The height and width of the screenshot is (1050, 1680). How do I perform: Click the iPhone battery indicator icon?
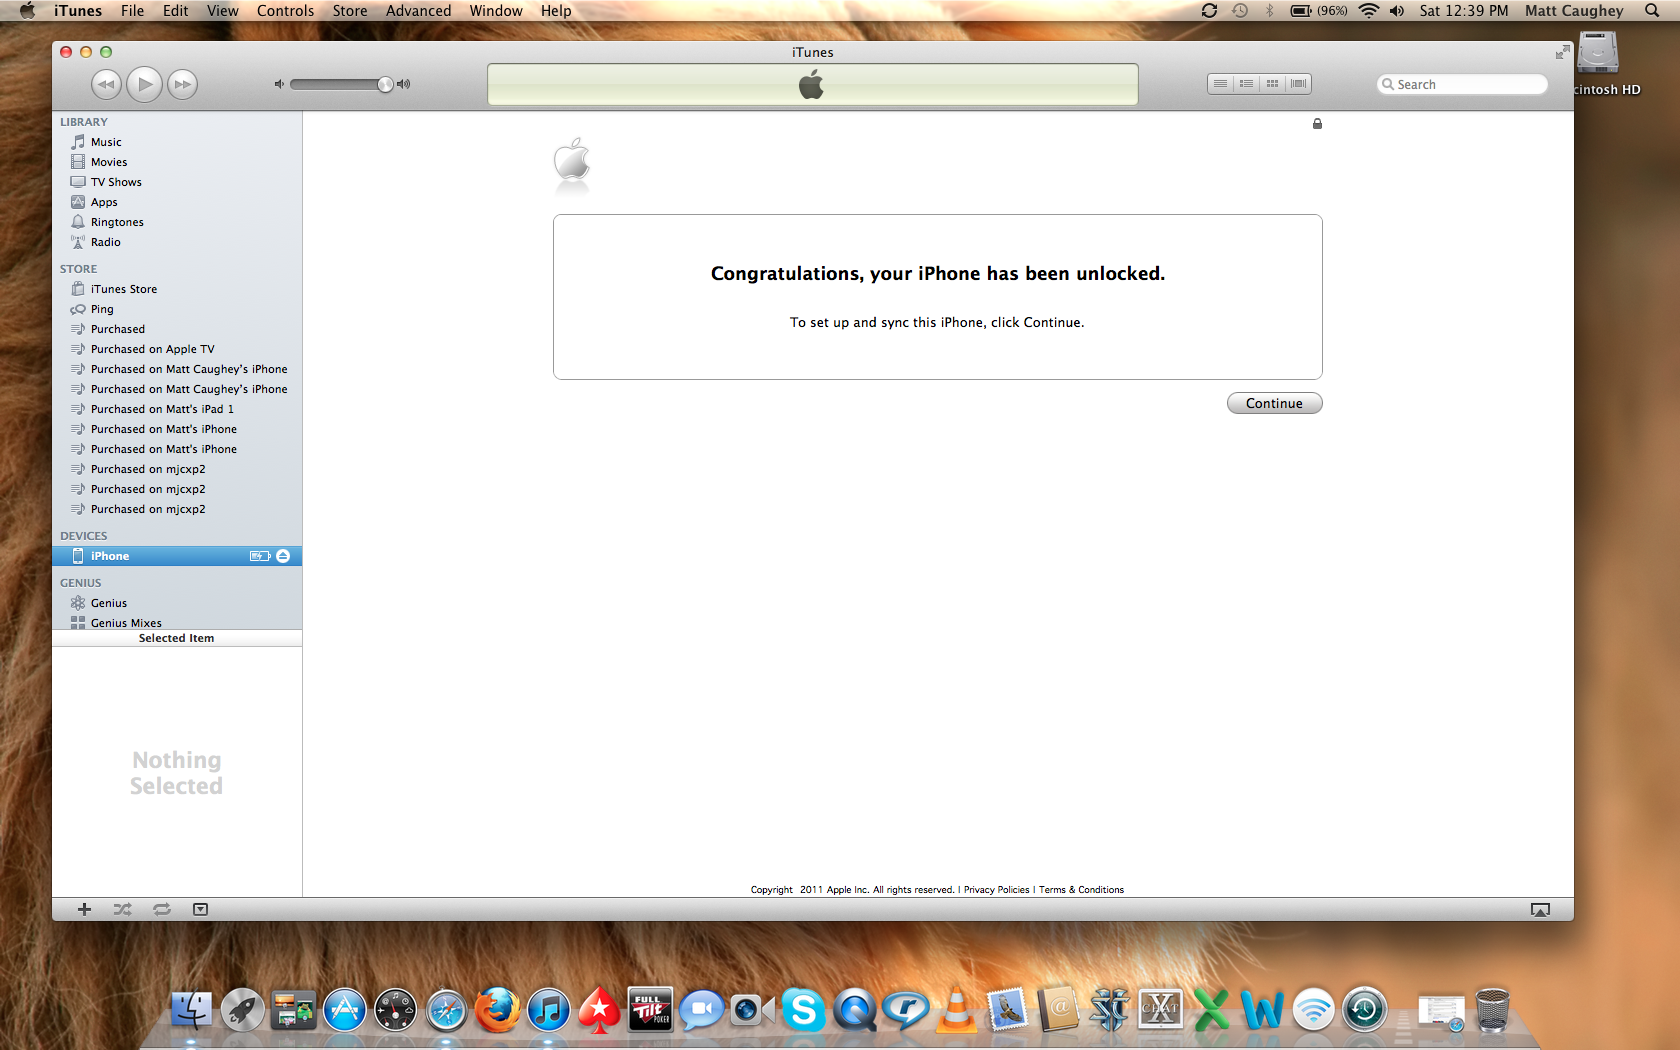260,556
